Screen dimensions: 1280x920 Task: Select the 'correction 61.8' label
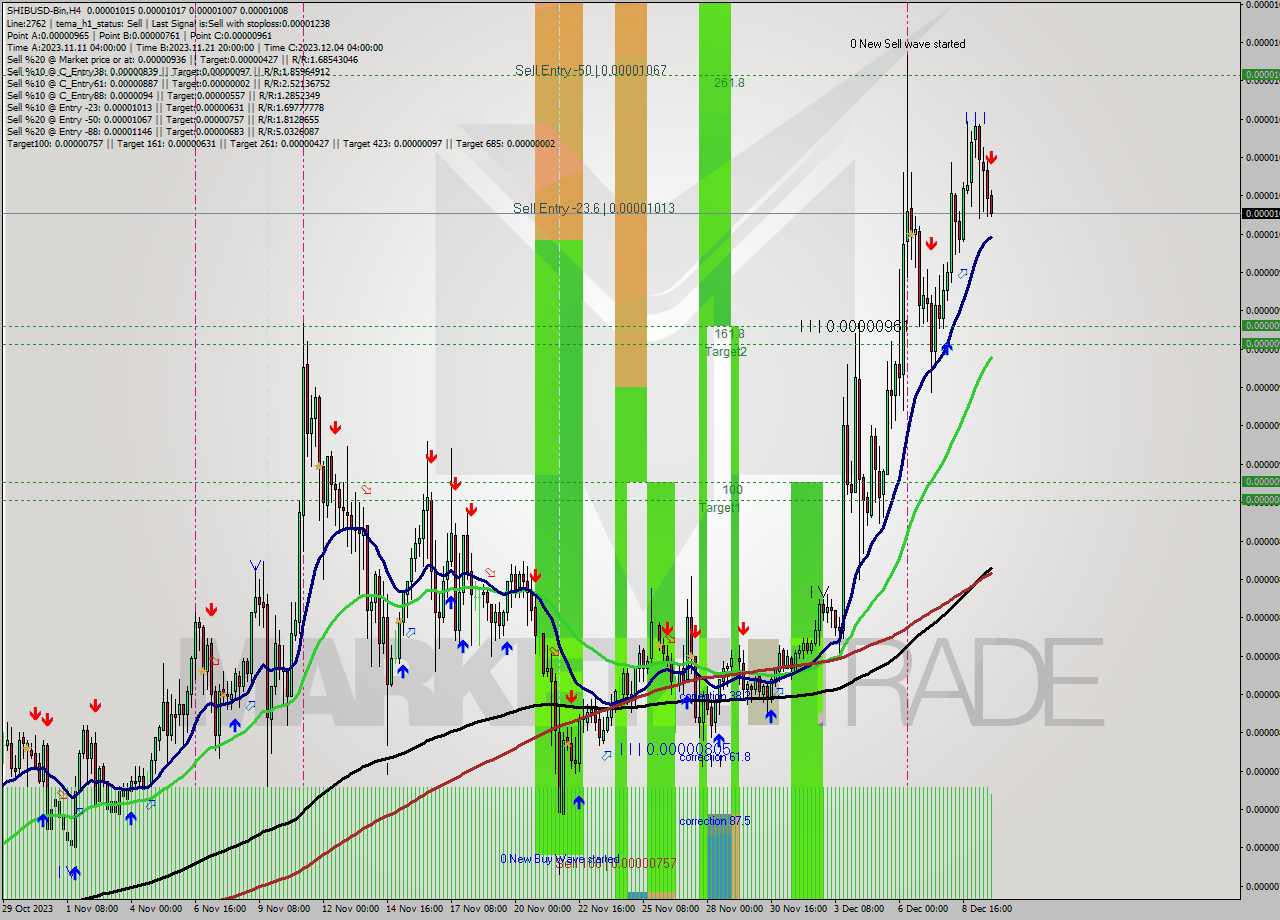(714, 757)
